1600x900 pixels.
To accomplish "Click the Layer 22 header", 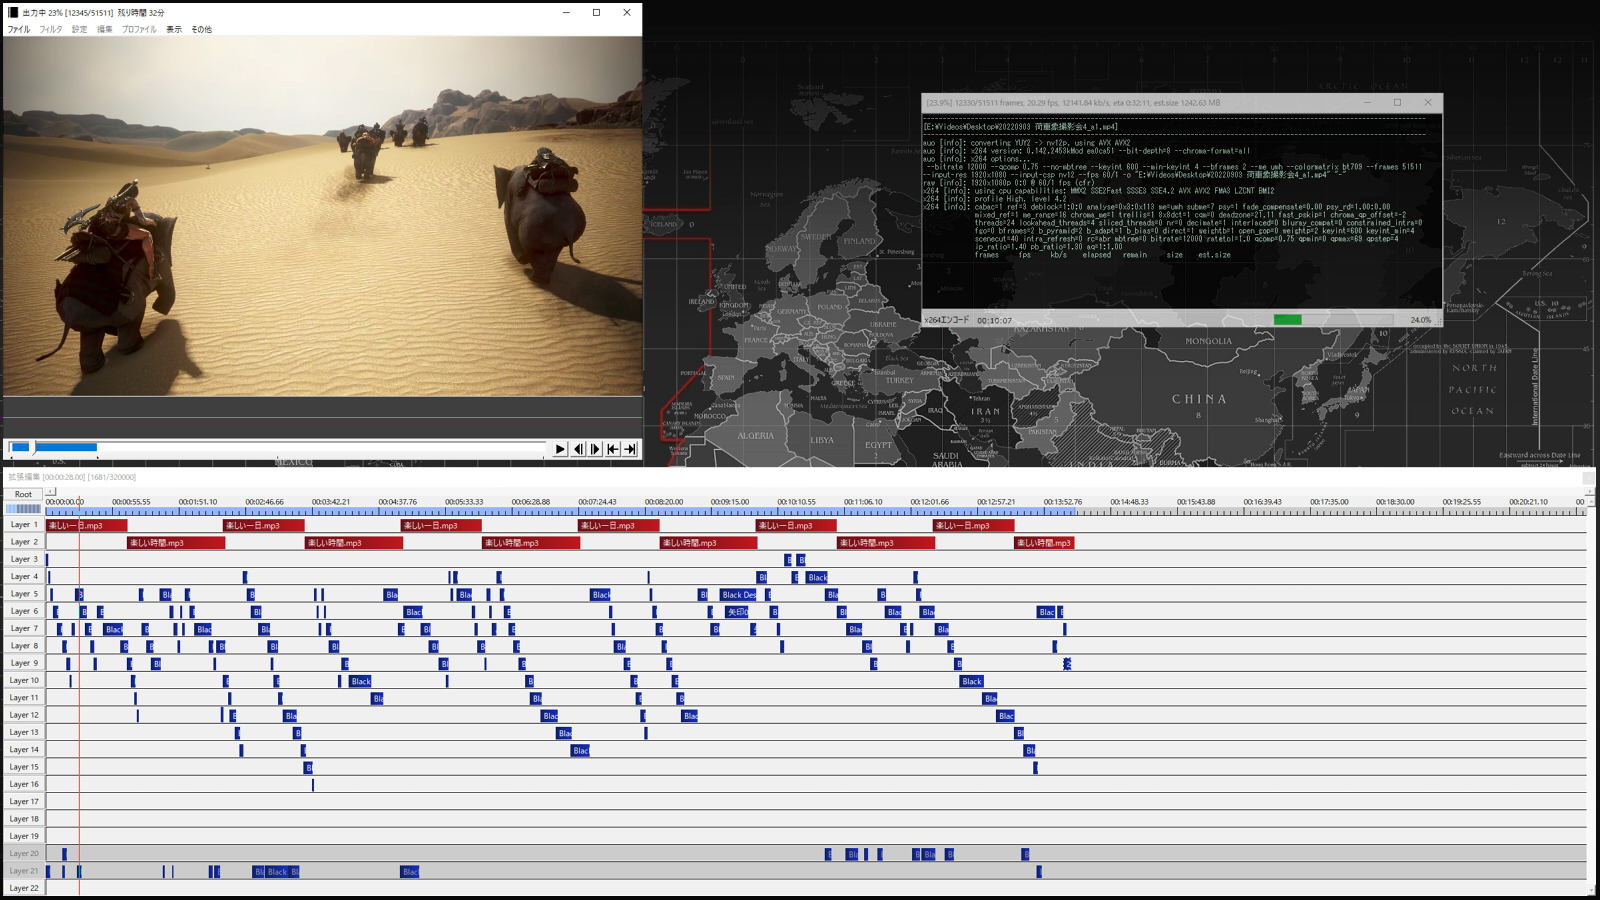I will point(23,888).
